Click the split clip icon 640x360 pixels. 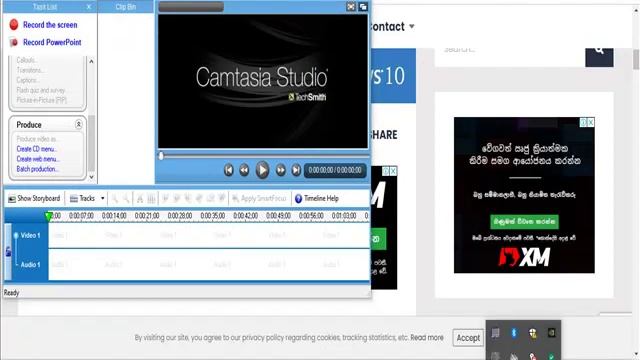click(151, 198)
